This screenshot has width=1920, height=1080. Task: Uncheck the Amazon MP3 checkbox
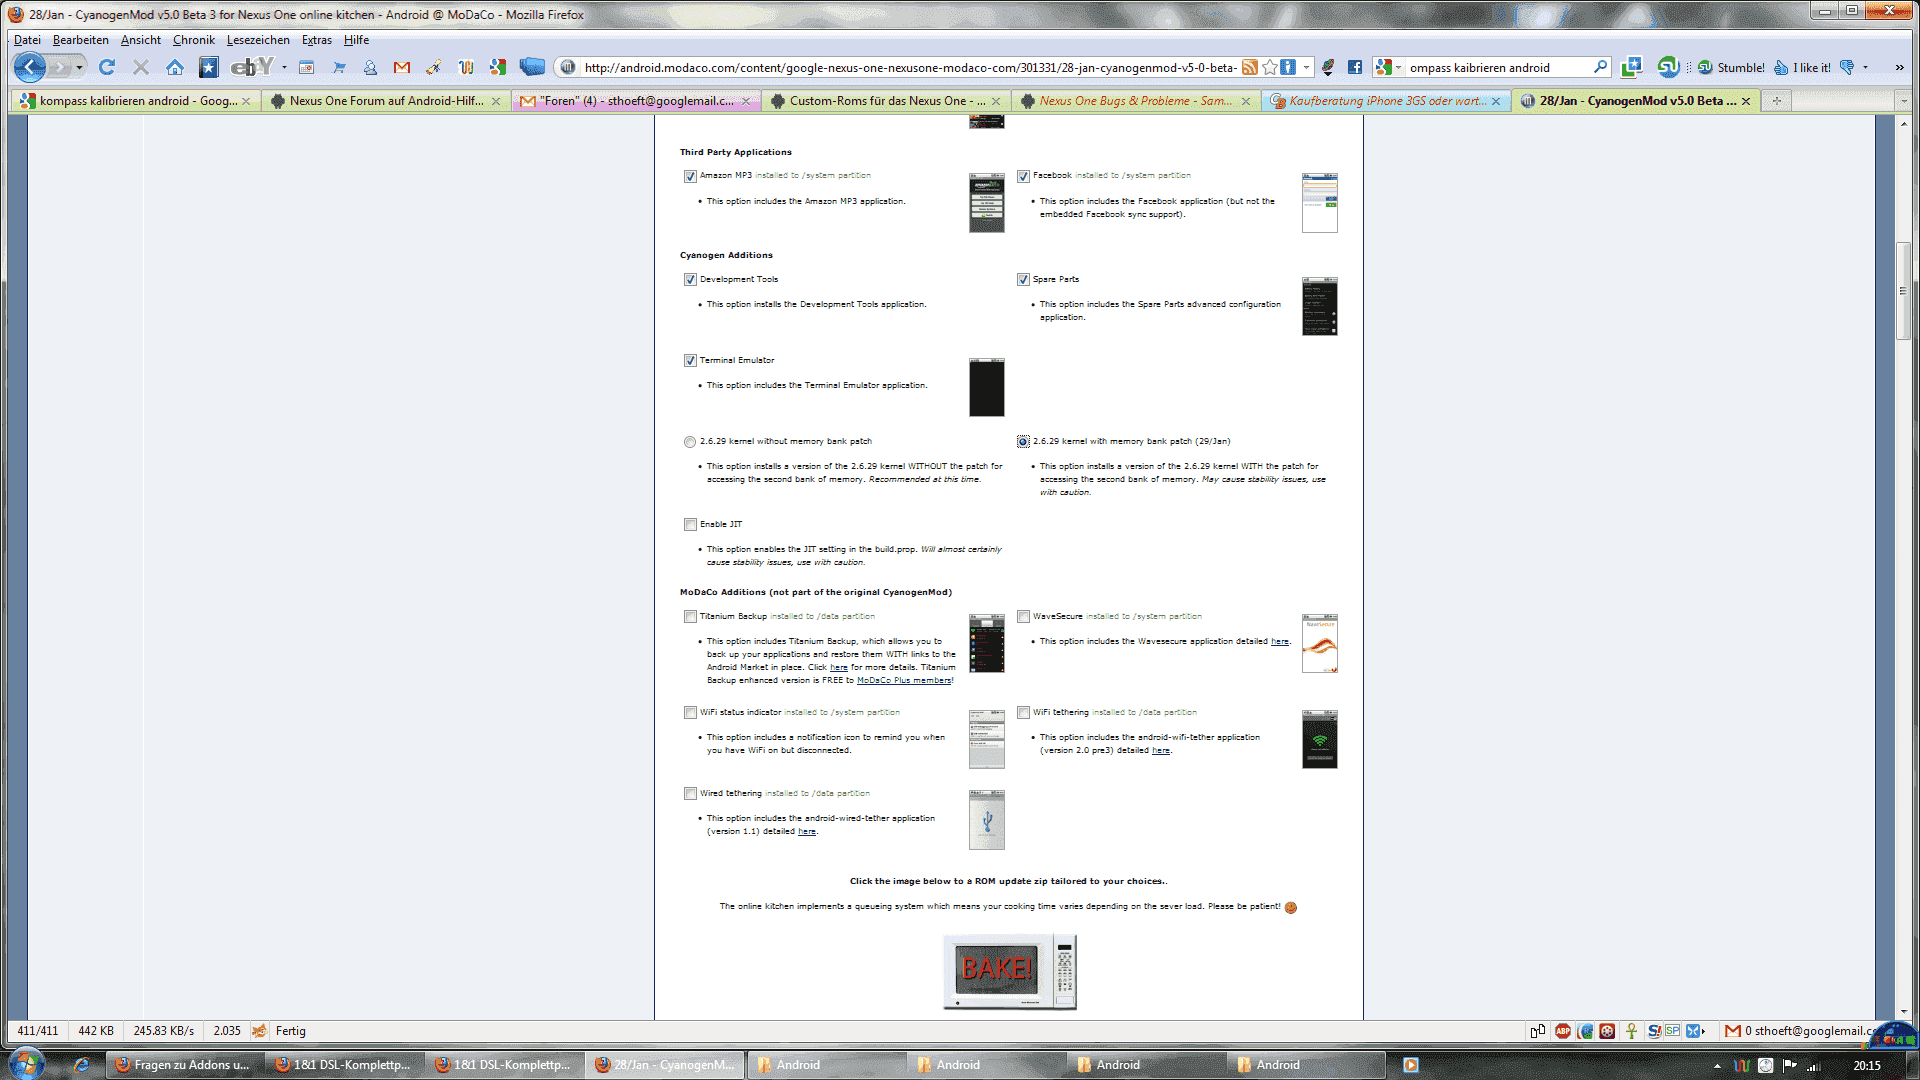pos(690,176)
